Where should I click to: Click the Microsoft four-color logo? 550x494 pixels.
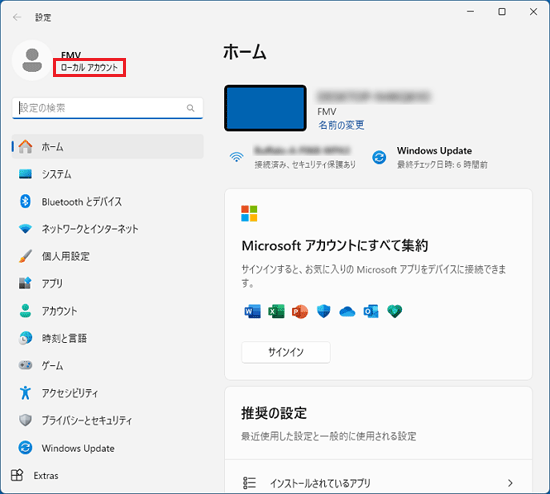[249, 214]
